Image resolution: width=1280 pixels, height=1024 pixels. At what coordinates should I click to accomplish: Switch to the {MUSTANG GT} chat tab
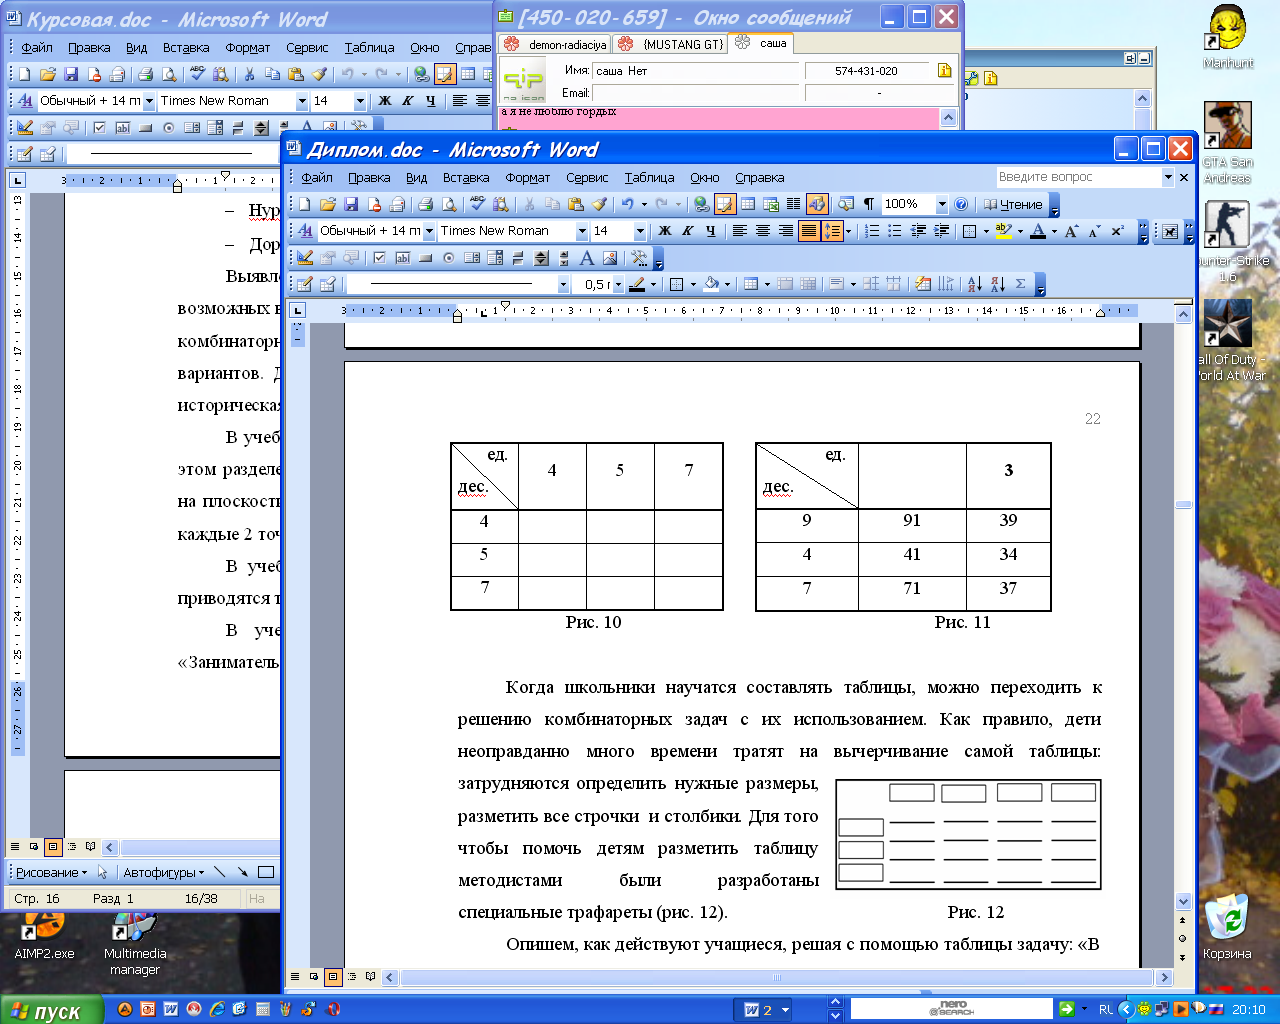[672, 44]
